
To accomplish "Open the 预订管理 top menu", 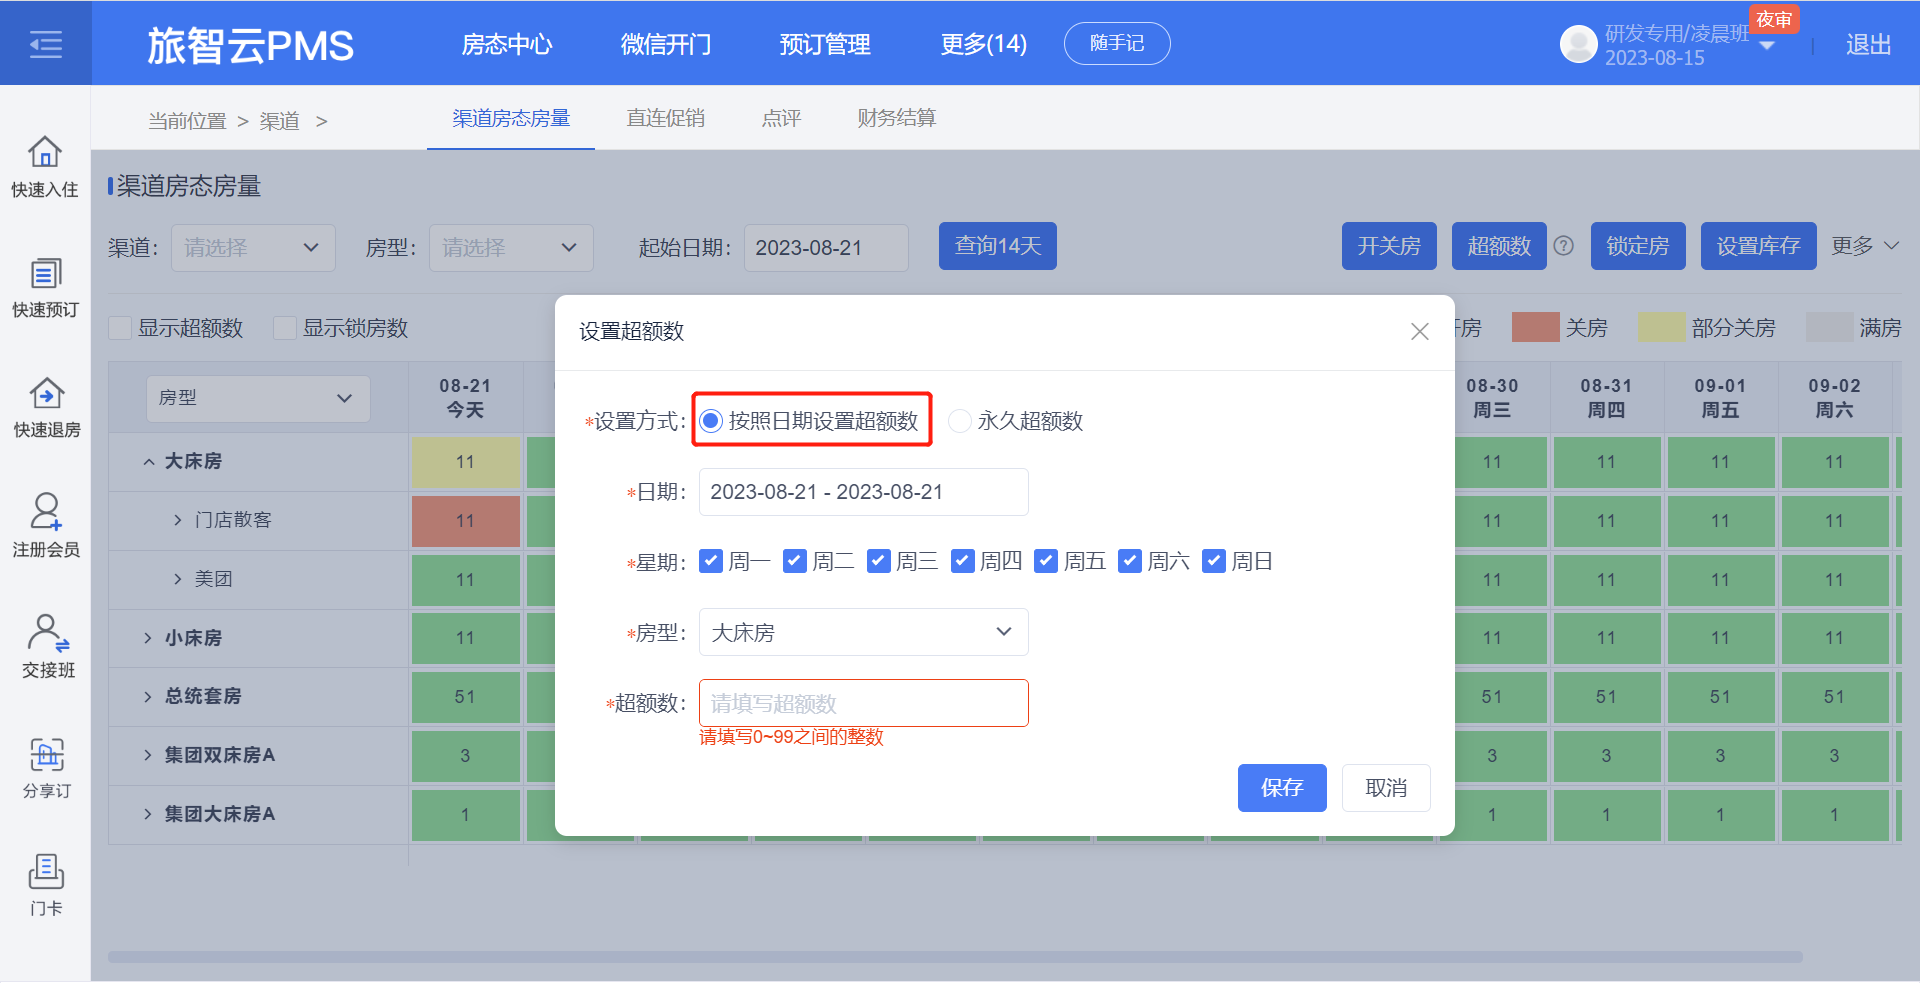I will 825,44.
